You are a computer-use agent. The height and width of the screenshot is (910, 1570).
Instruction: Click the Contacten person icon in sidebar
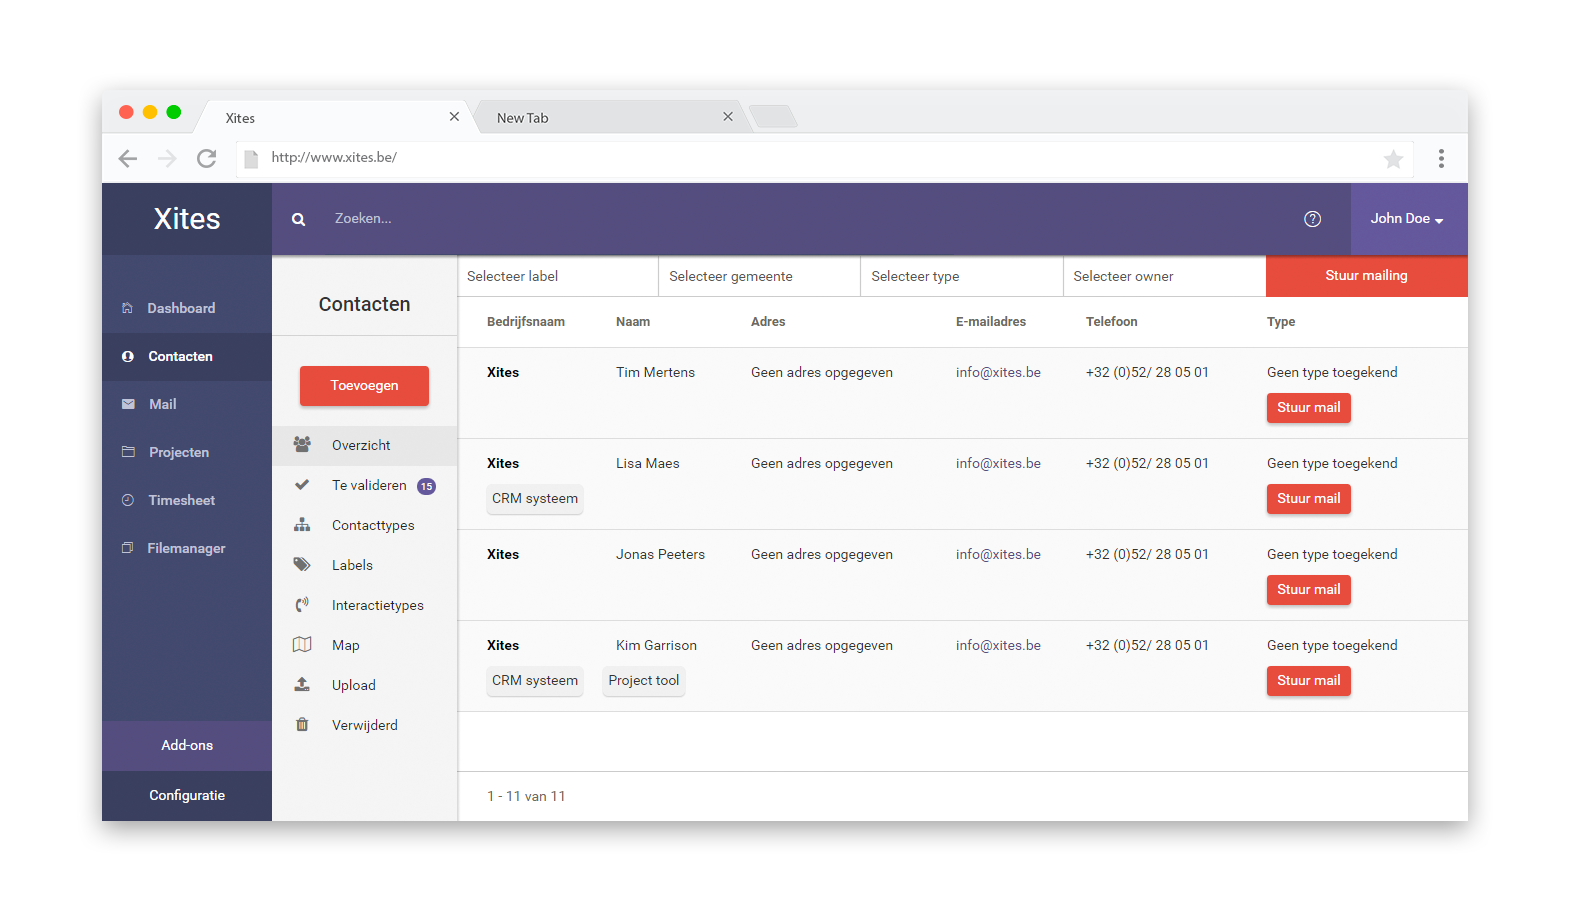coord(128,356)
